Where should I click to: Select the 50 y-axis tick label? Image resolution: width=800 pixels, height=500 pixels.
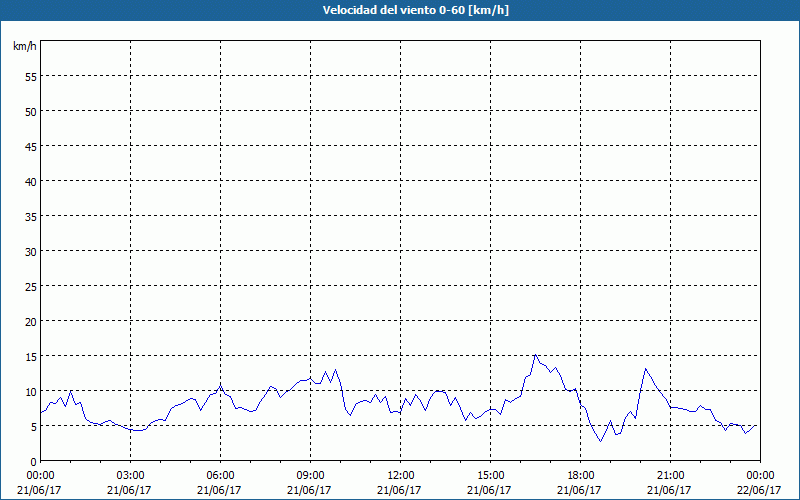click(x=31, y=111)
